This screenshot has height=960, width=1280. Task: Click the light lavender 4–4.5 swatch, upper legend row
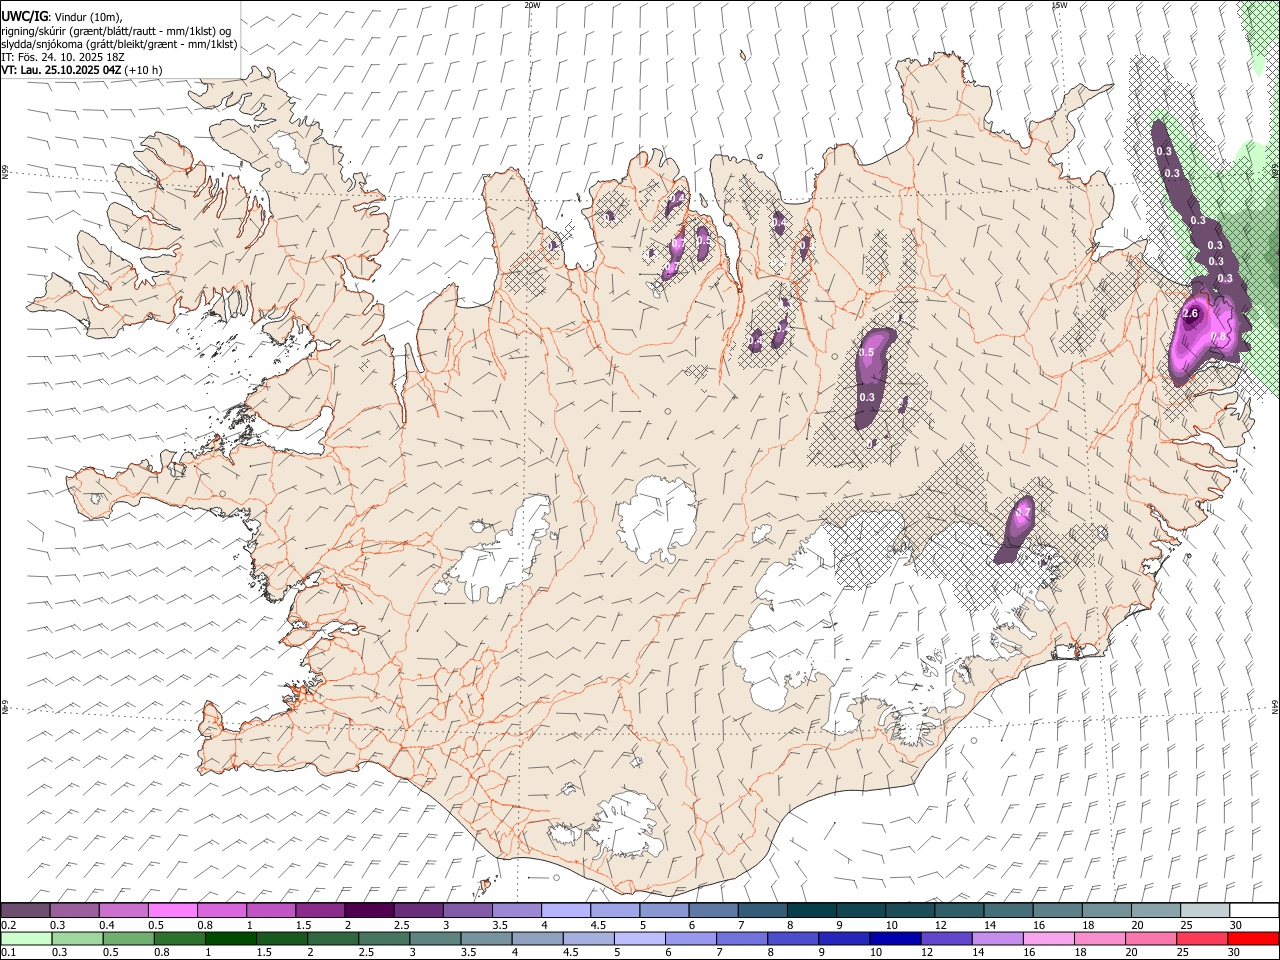pyautogui.click(x=566, y=910)
